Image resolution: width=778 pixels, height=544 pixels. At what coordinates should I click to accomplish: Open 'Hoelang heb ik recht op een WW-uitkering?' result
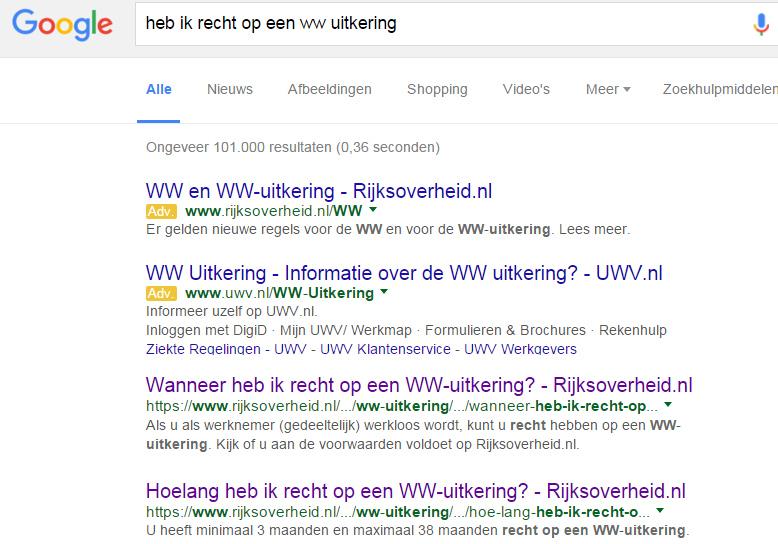(416, 491)
